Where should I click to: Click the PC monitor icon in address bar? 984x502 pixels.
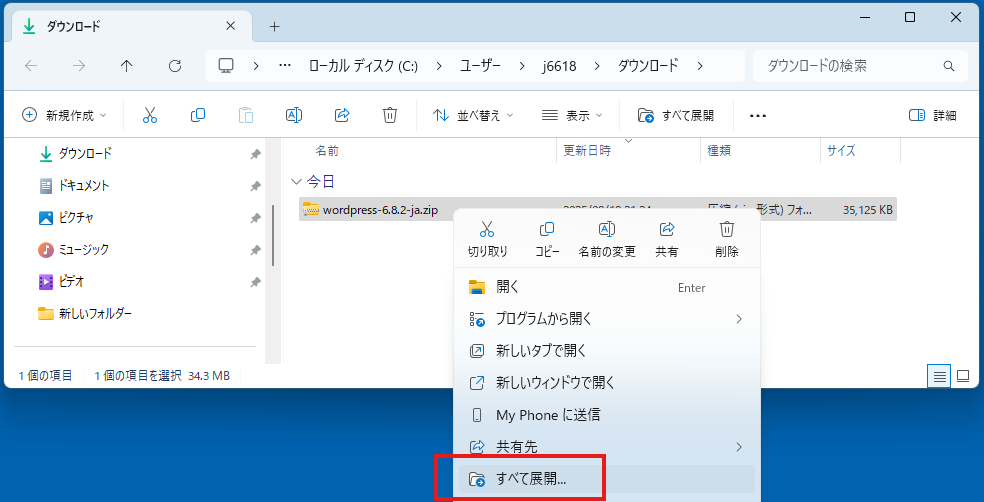point(226,66)
